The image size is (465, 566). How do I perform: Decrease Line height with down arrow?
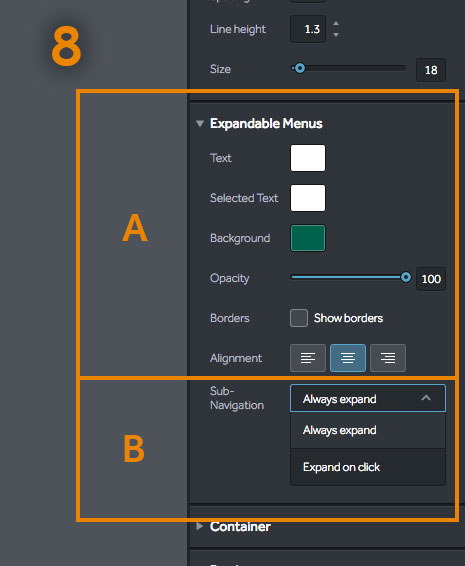click(336, 35)
